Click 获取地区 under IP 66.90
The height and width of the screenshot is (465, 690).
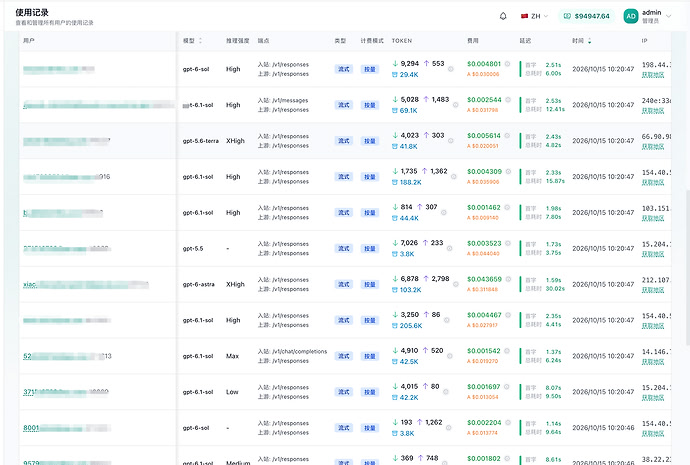[x=653, y=146]
